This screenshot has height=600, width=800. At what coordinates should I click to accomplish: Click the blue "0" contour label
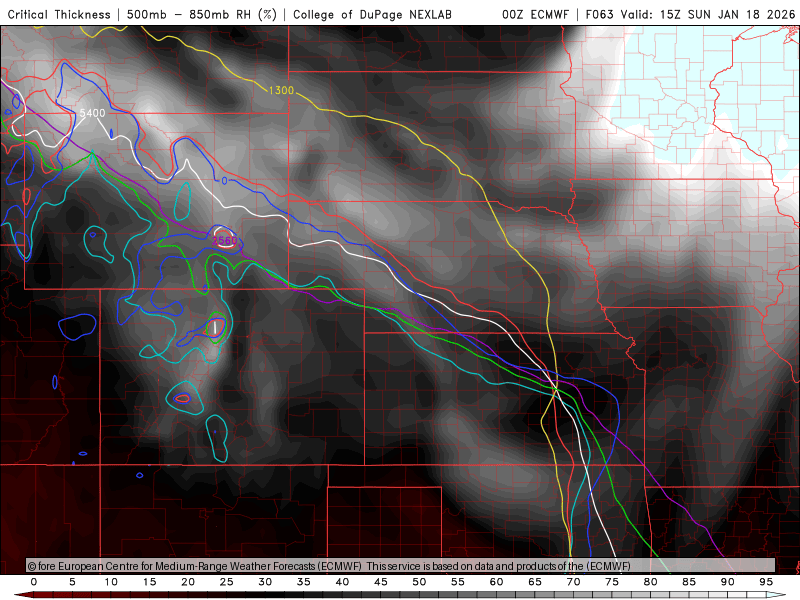tap(224, 181)
